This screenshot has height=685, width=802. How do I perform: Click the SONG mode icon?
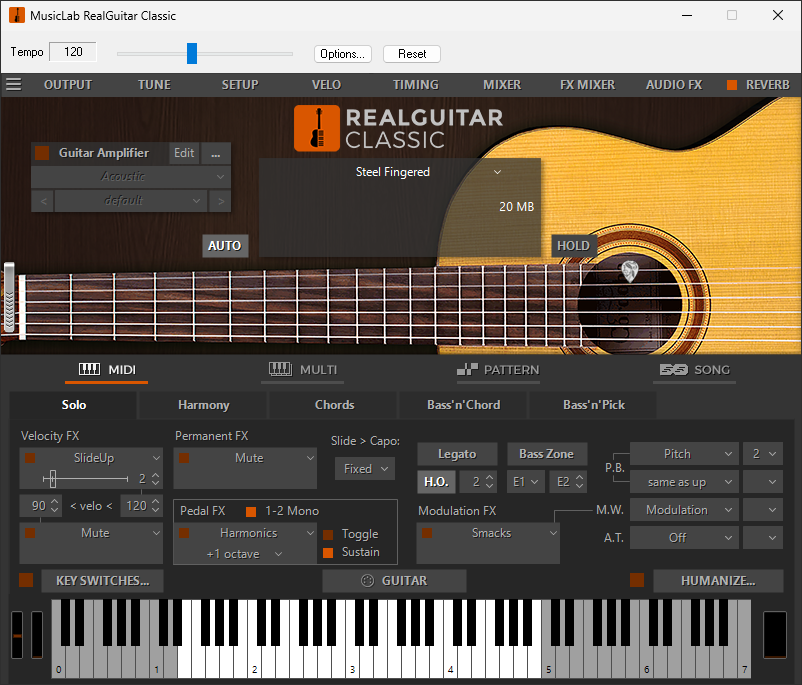tap(674, 369)
